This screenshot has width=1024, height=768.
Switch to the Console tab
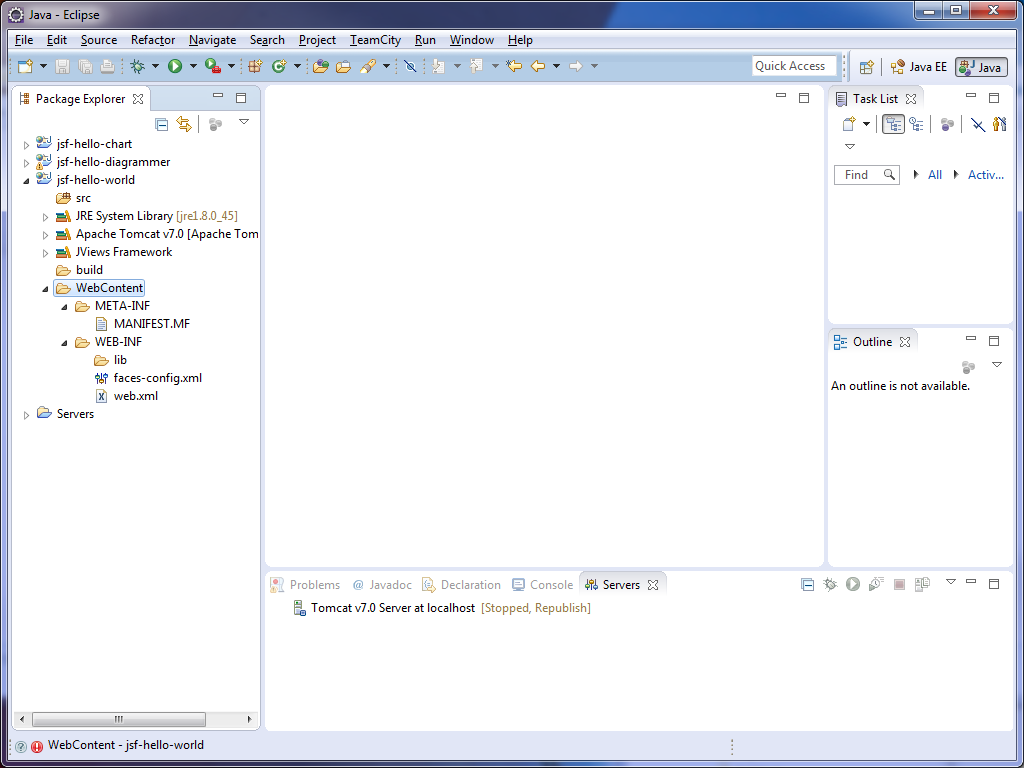click(x=551, y=585)
